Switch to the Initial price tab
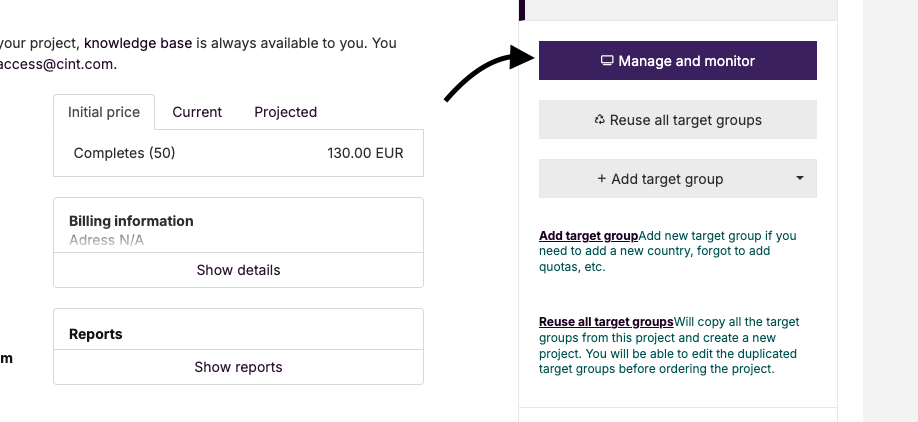 click(104, 112)
